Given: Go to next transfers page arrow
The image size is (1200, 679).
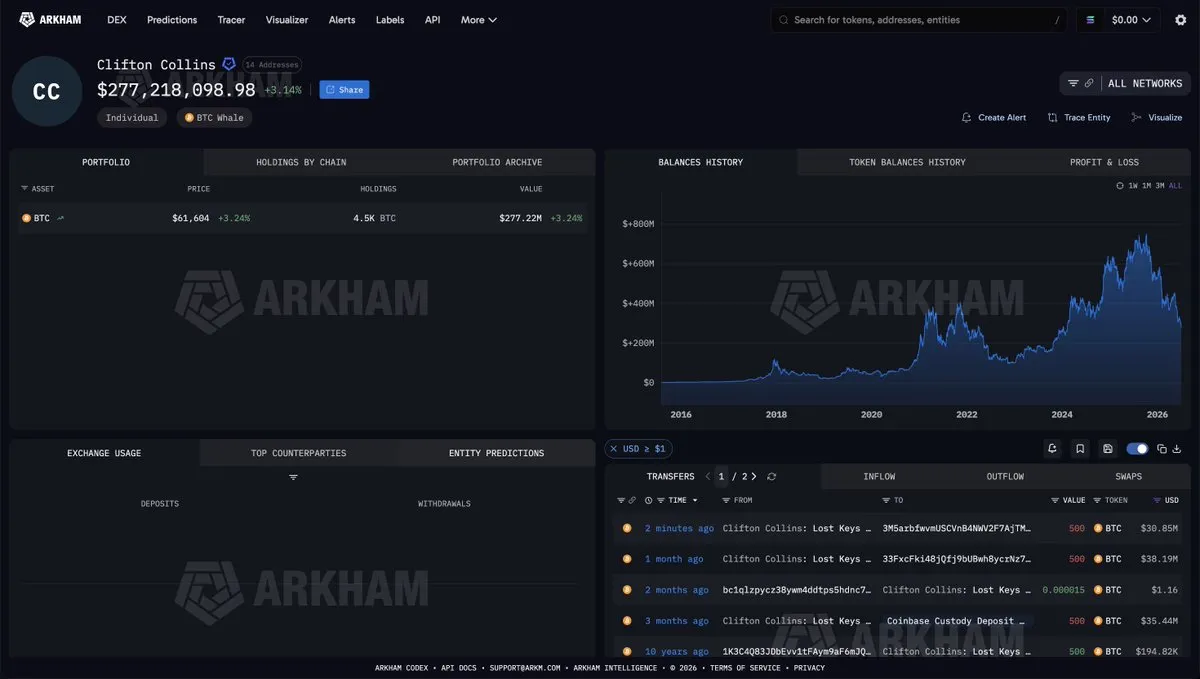Looking at the screenshot, I should click(753, 477).
